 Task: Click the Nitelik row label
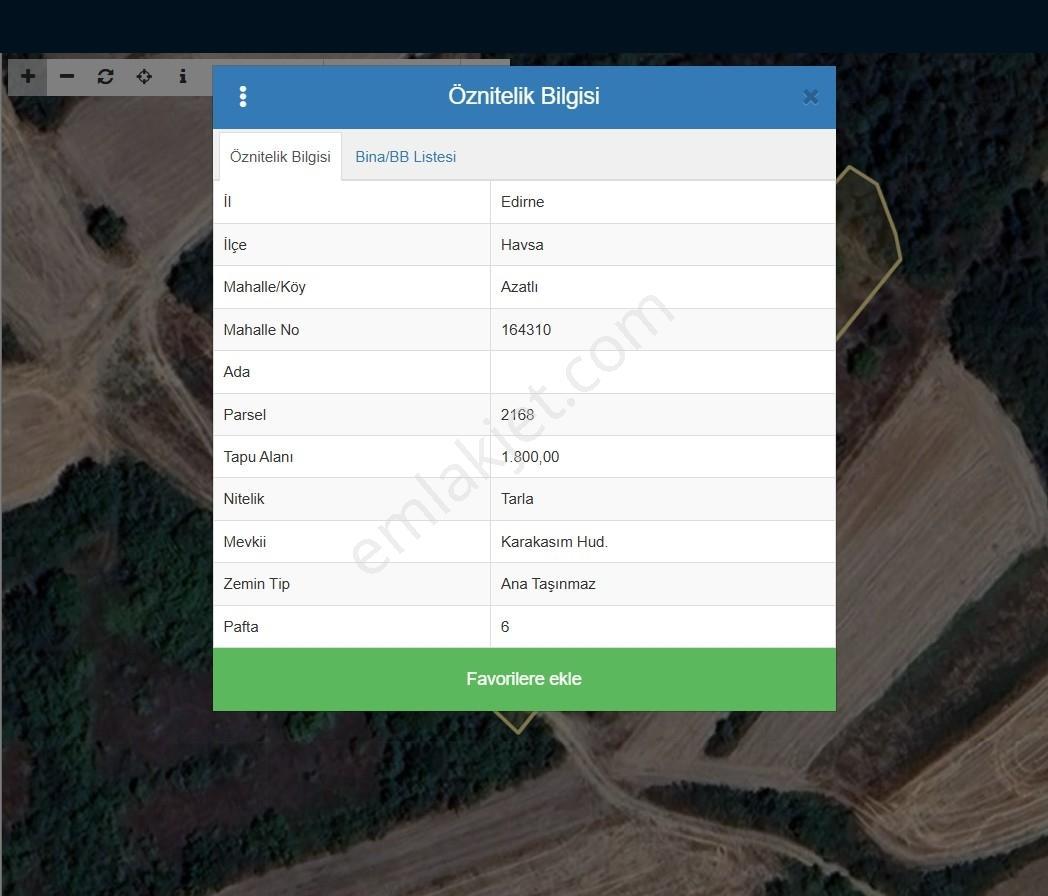pyautogui.click(x=244, y=499)
